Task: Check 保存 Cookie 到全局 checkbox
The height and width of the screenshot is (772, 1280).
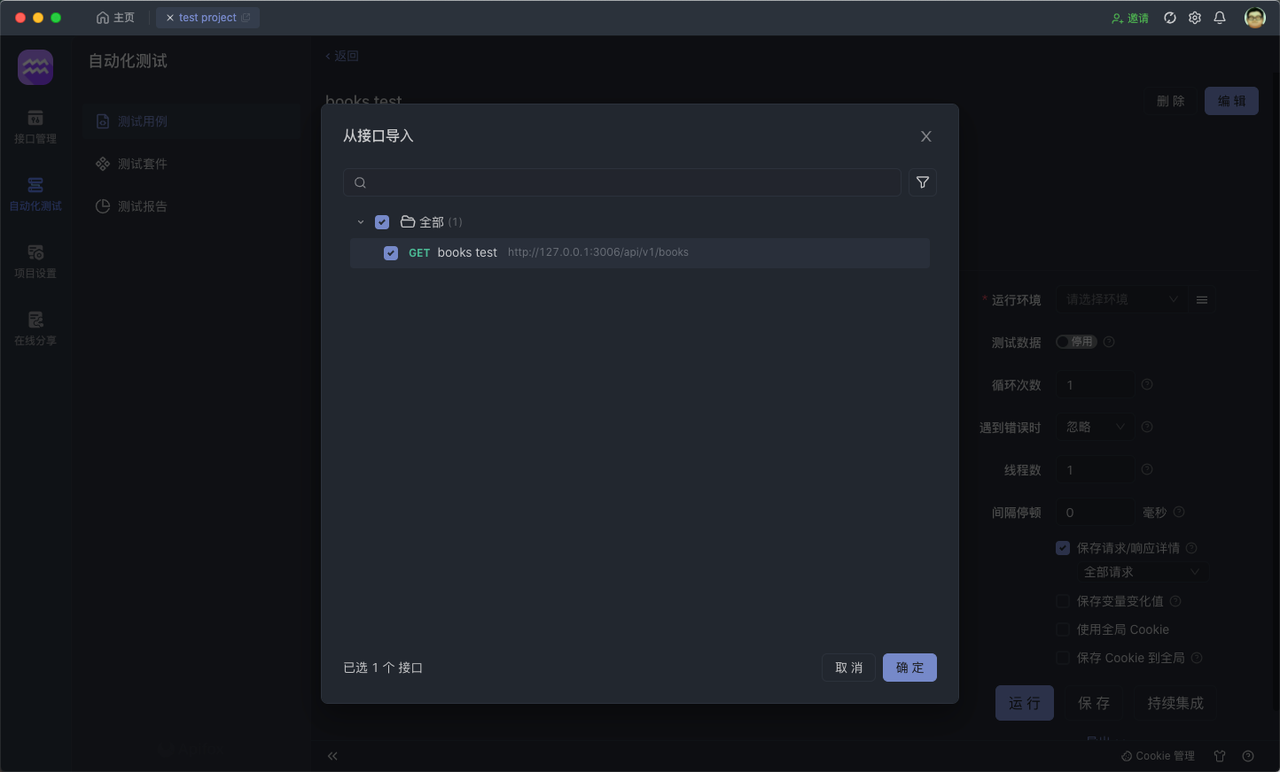Action: coord(1063,658)
